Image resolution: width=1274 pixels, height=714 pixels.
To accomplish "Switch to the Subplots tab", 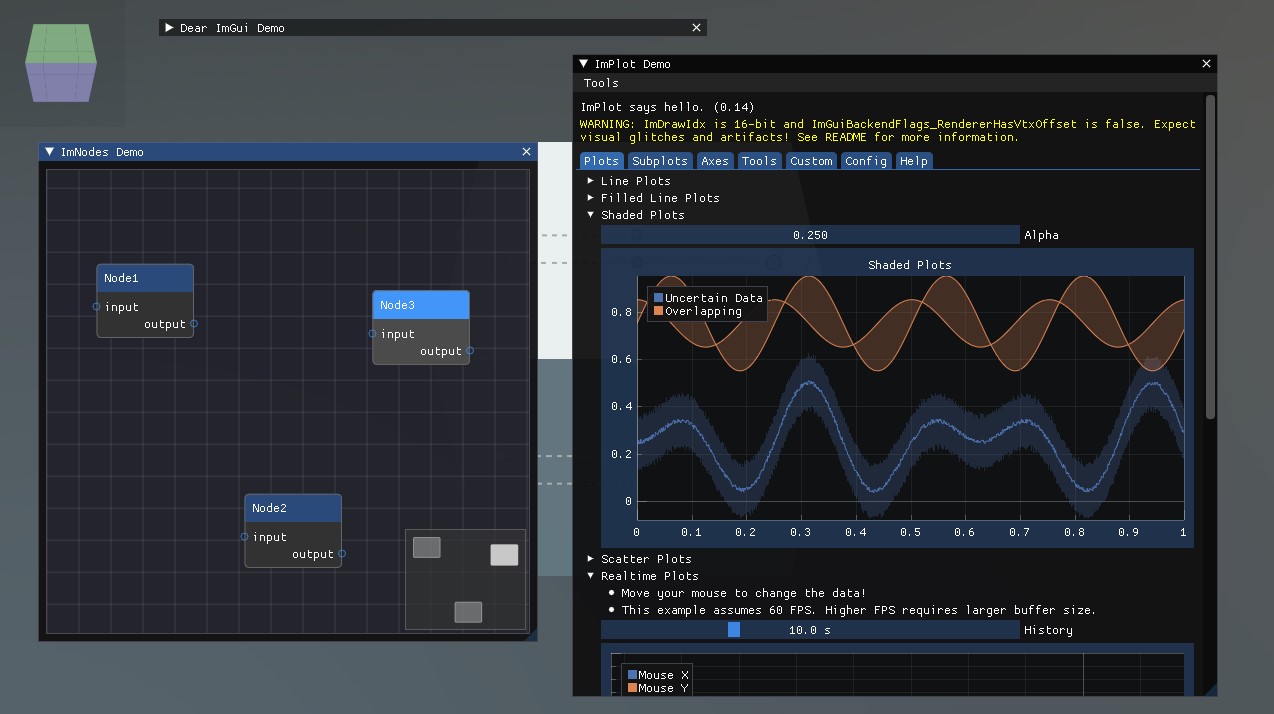I will click(x=660, y=161).
